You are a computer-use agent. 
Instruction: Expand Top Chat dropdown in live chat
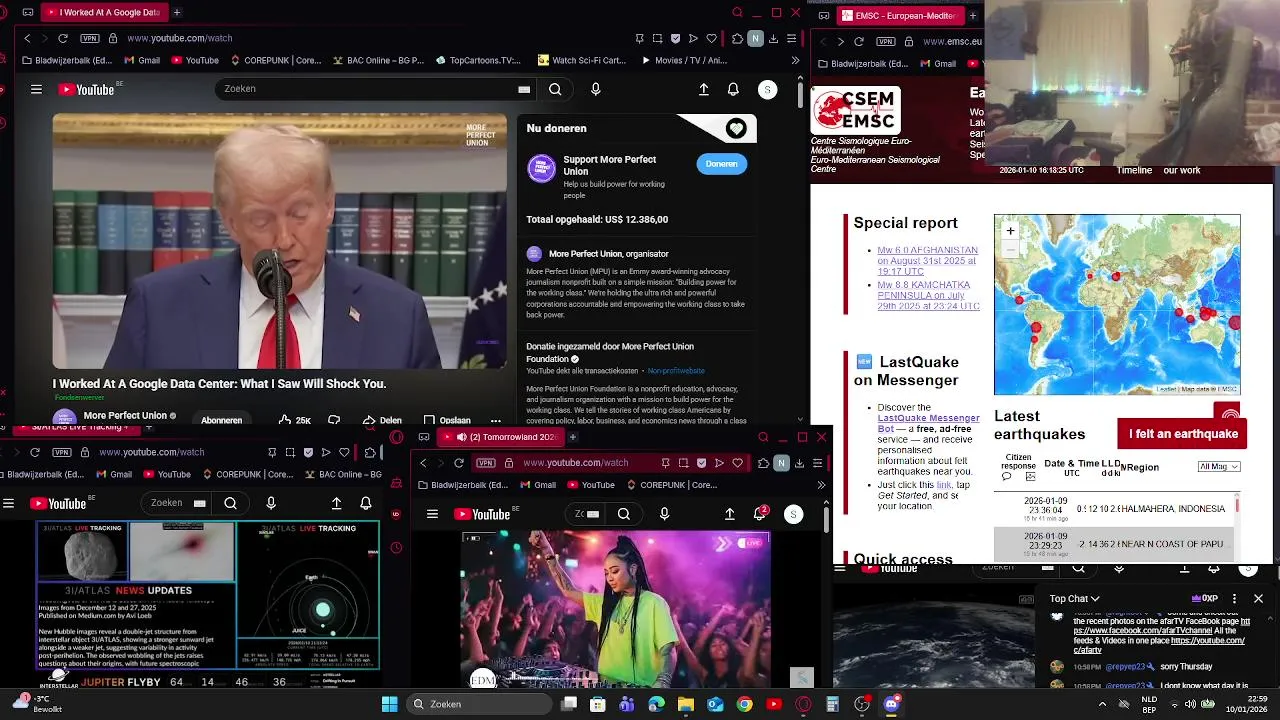coord(1074,599)
